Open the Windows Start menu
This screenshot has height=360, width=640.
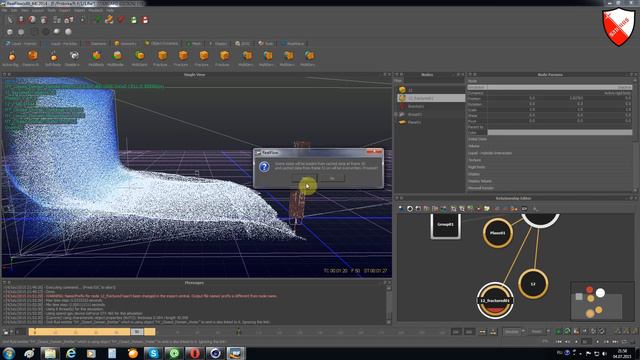tap(9, 353)
